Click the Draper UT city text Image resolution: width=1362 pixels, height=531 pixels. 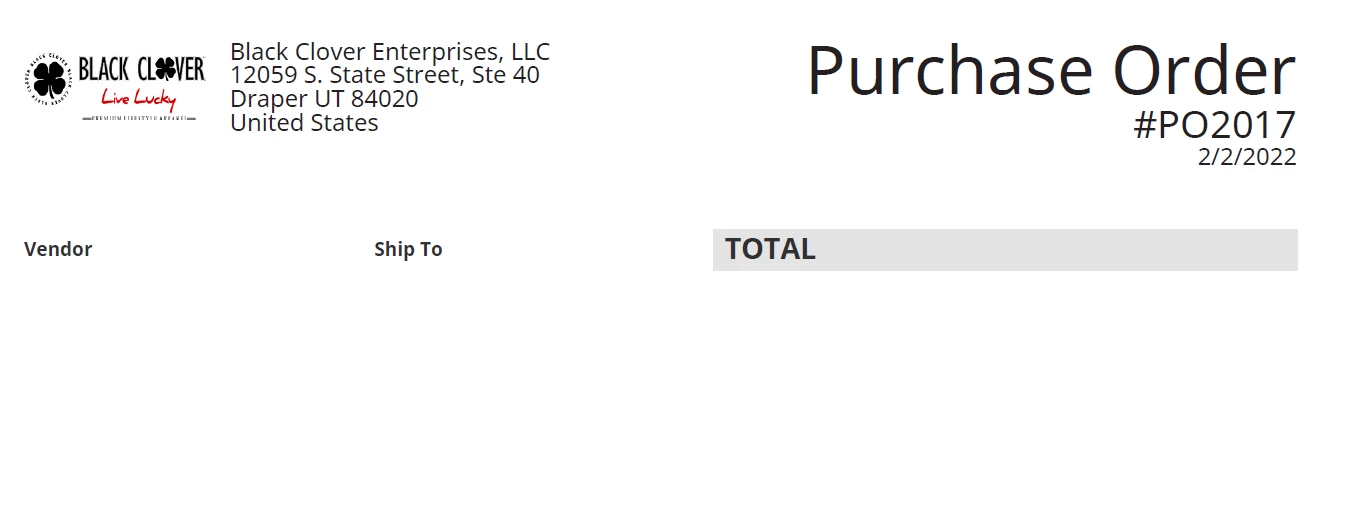pos(287,99)
